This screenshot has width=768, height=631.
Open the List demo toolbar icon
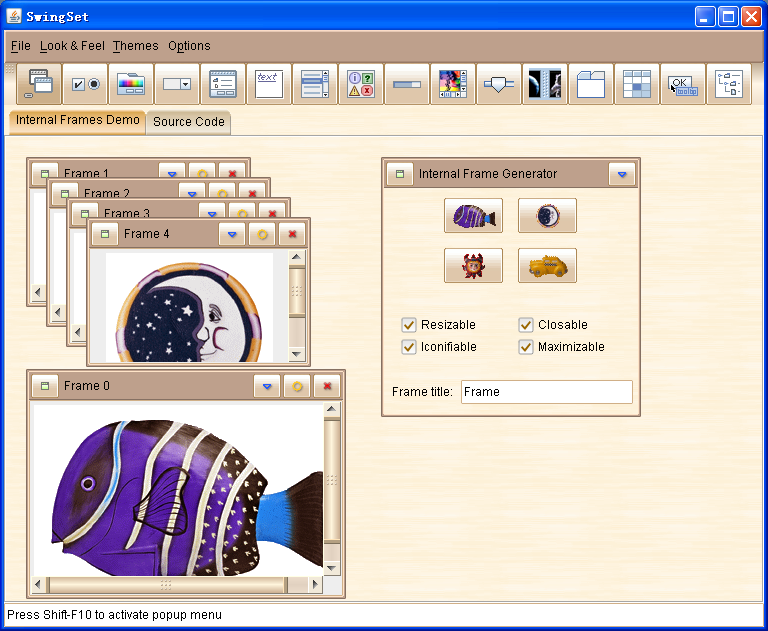tap(315, 84)
